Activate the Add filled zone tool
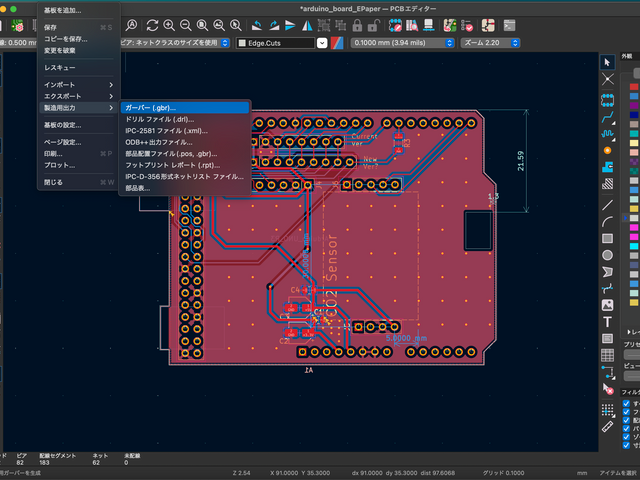This screenshot has height=480, width=640. [607, 168]
